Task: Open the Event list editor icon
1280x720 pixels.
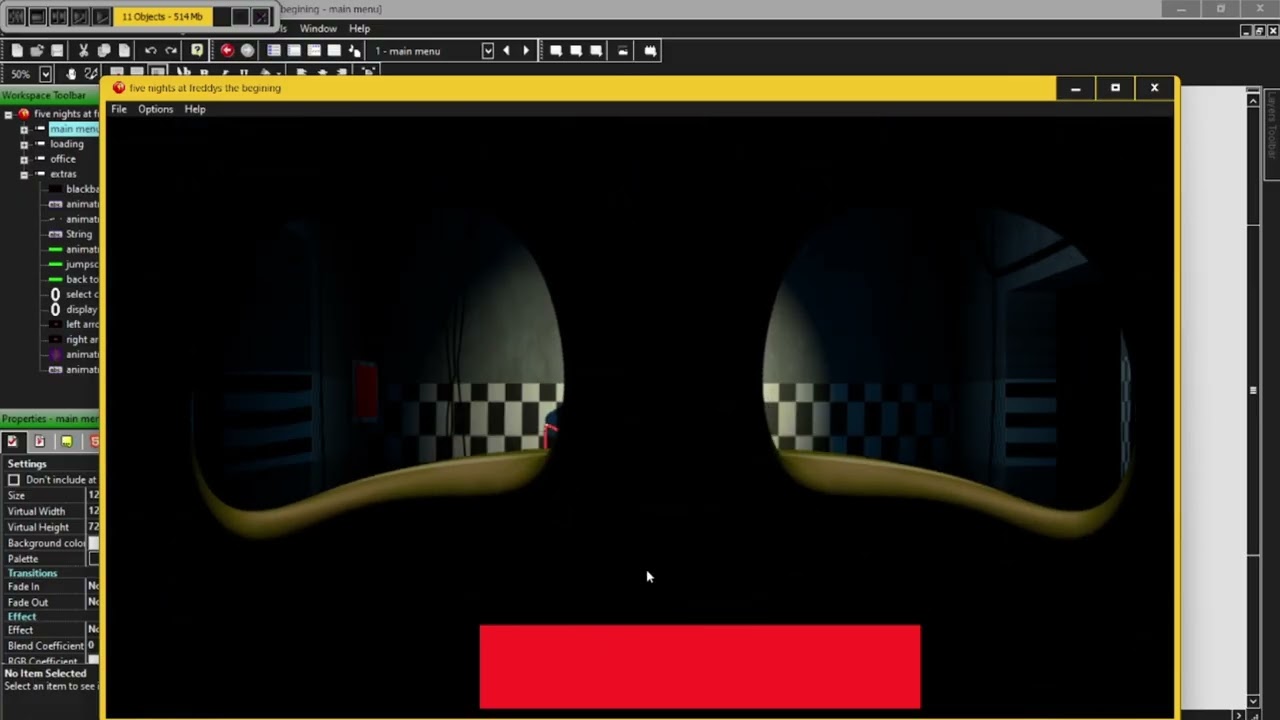Action: click(334, 51)
